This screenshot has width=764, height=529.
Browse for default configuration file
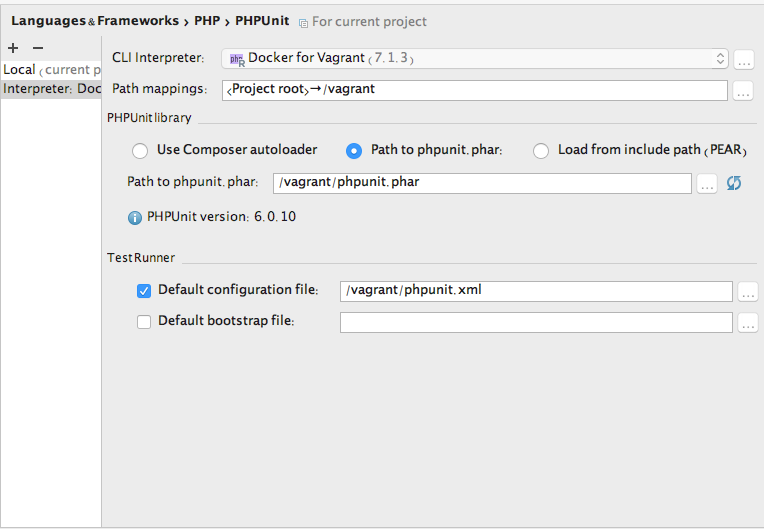click(748, 291)
